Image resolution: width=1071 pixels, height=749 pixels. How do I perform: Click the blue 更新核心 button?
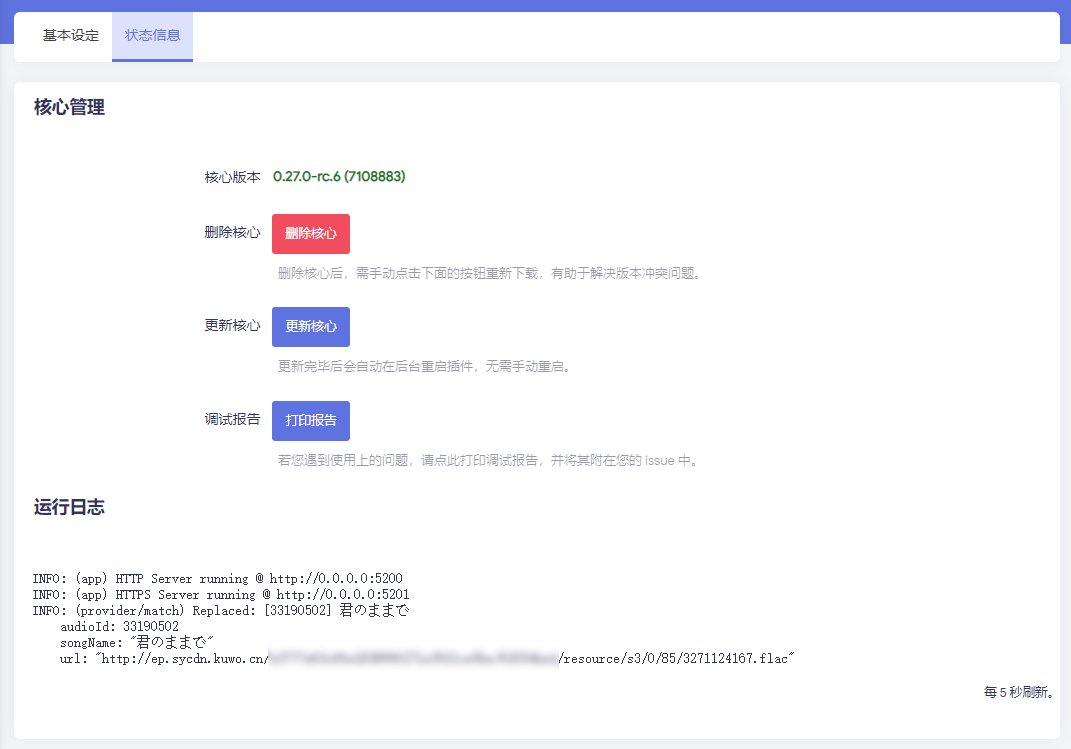310,327
